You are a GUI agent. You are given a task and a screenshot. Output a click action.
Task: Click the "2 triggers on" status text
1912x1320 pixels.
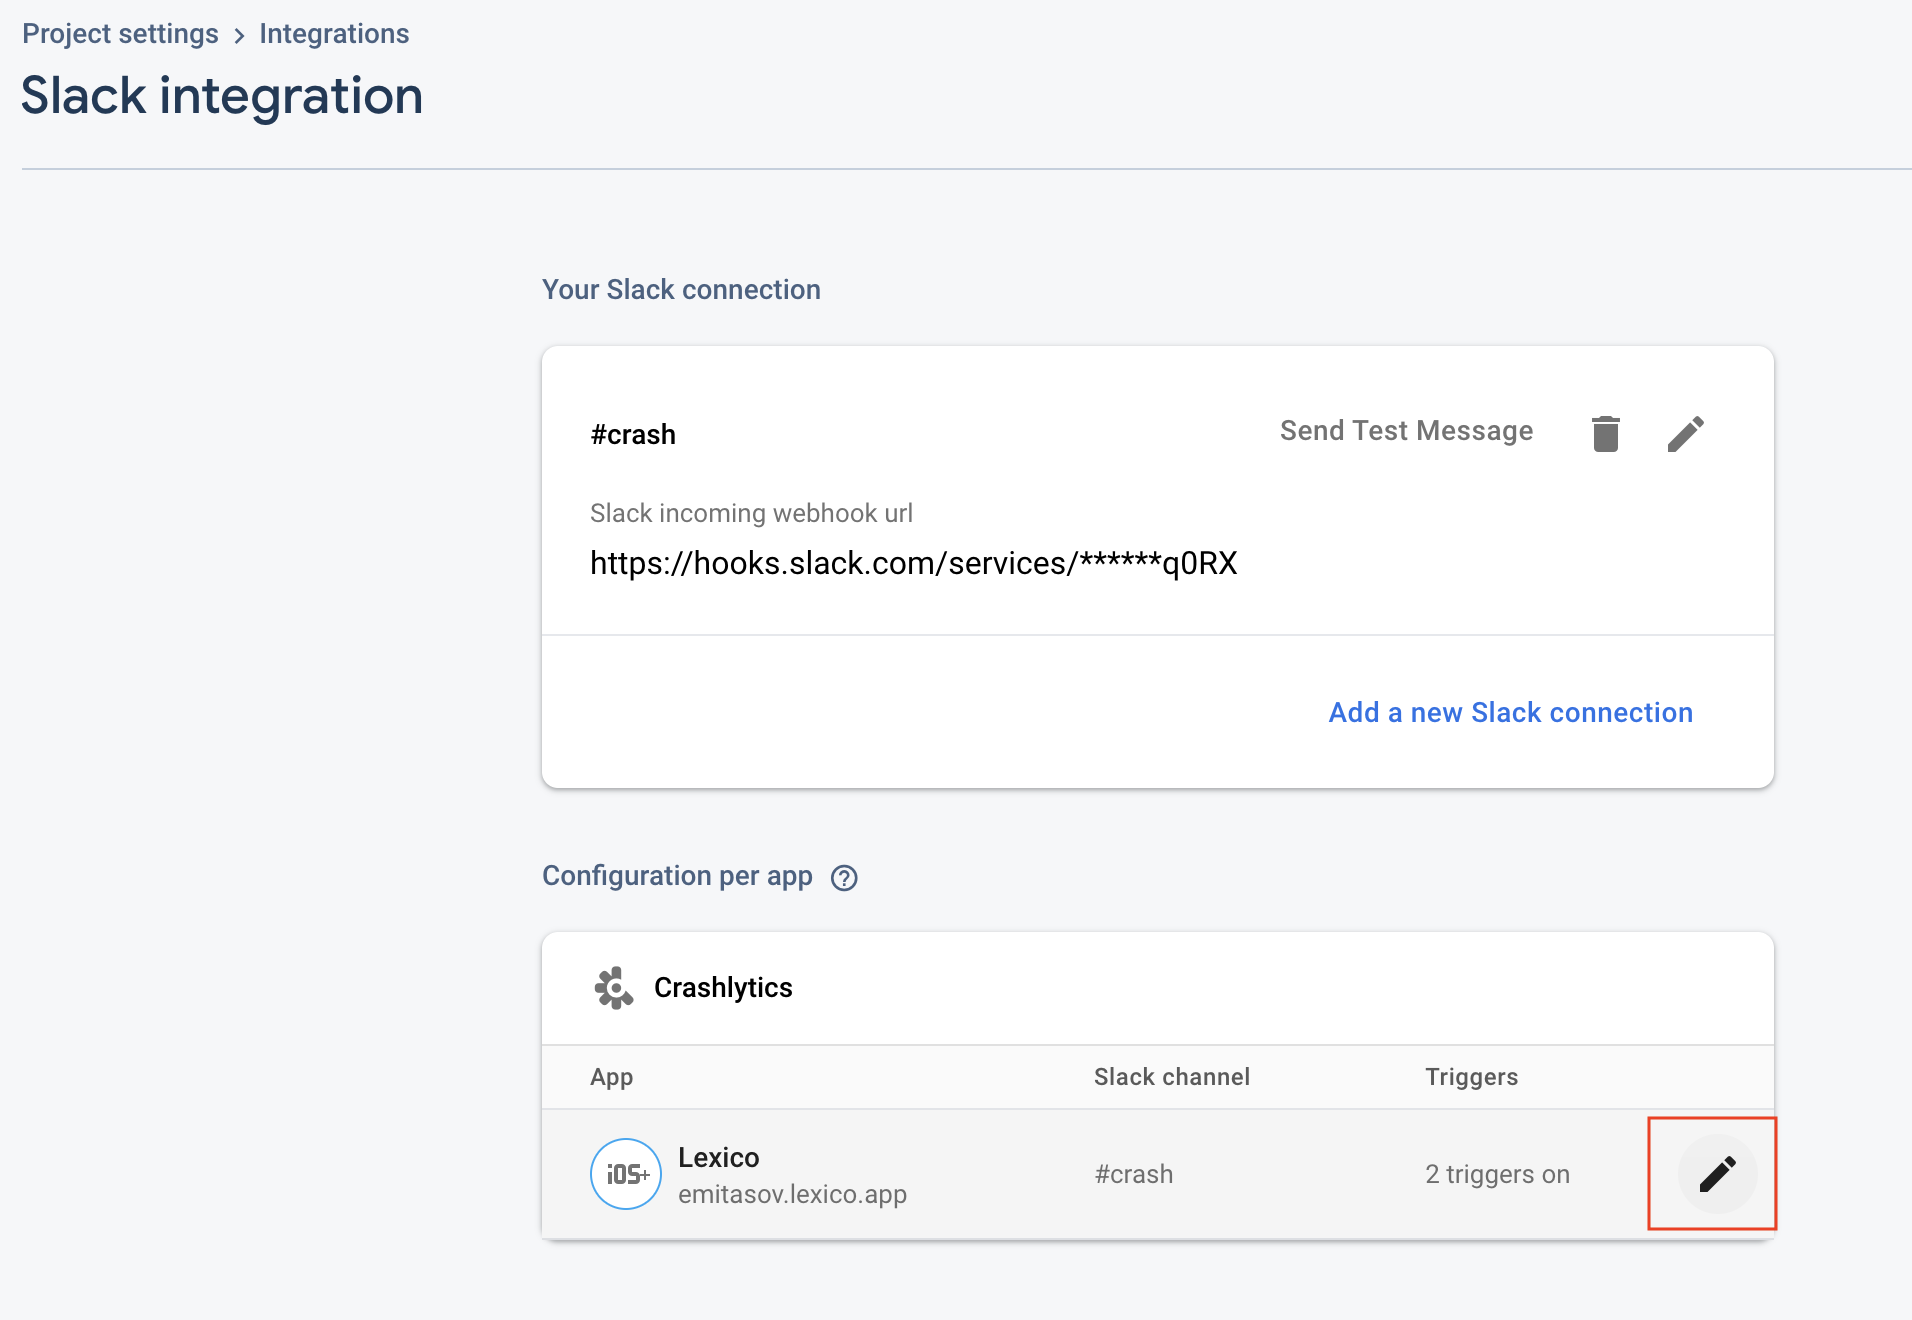click(1497, 1174)
